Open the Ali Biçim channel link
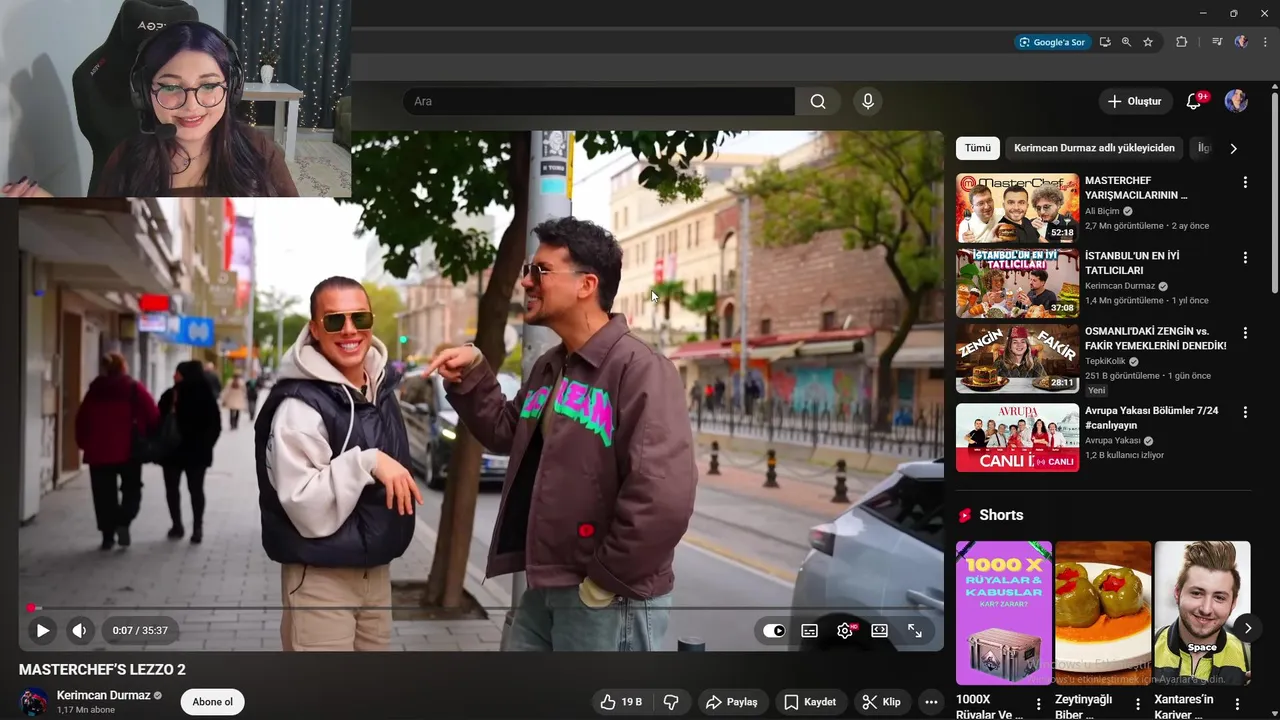The height and width of the screenshot is (720, 1280). 1102,212
